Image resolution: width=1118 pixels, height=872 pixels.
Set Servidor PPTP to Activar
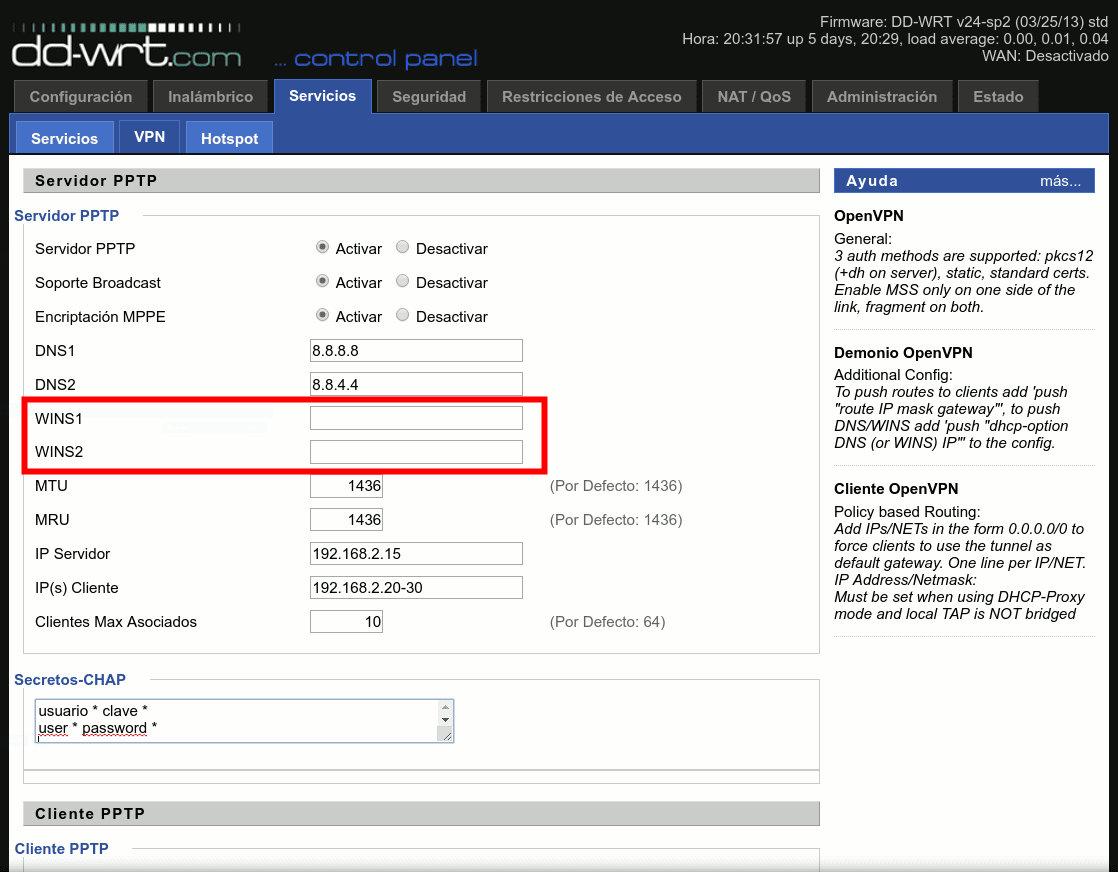[x=322, y=247]
